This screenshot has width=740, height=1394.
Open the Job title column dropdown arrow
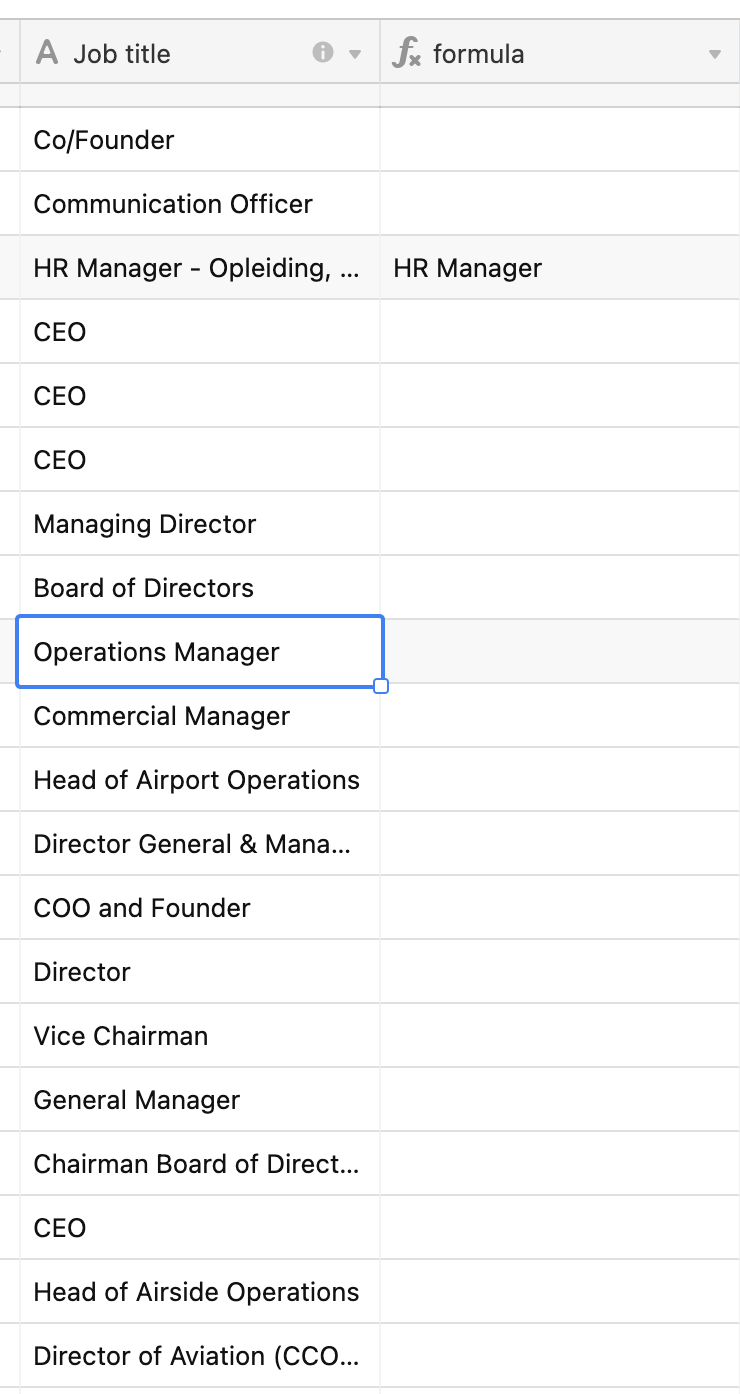354,54
